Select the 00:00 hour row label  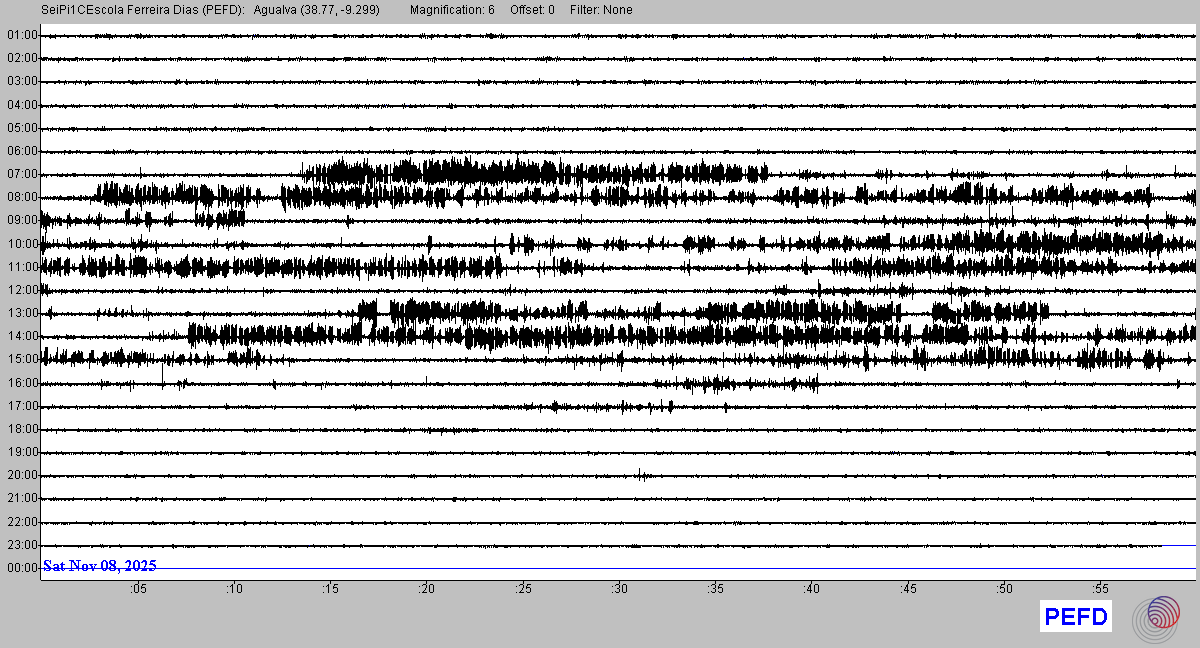tap(21, 568)
